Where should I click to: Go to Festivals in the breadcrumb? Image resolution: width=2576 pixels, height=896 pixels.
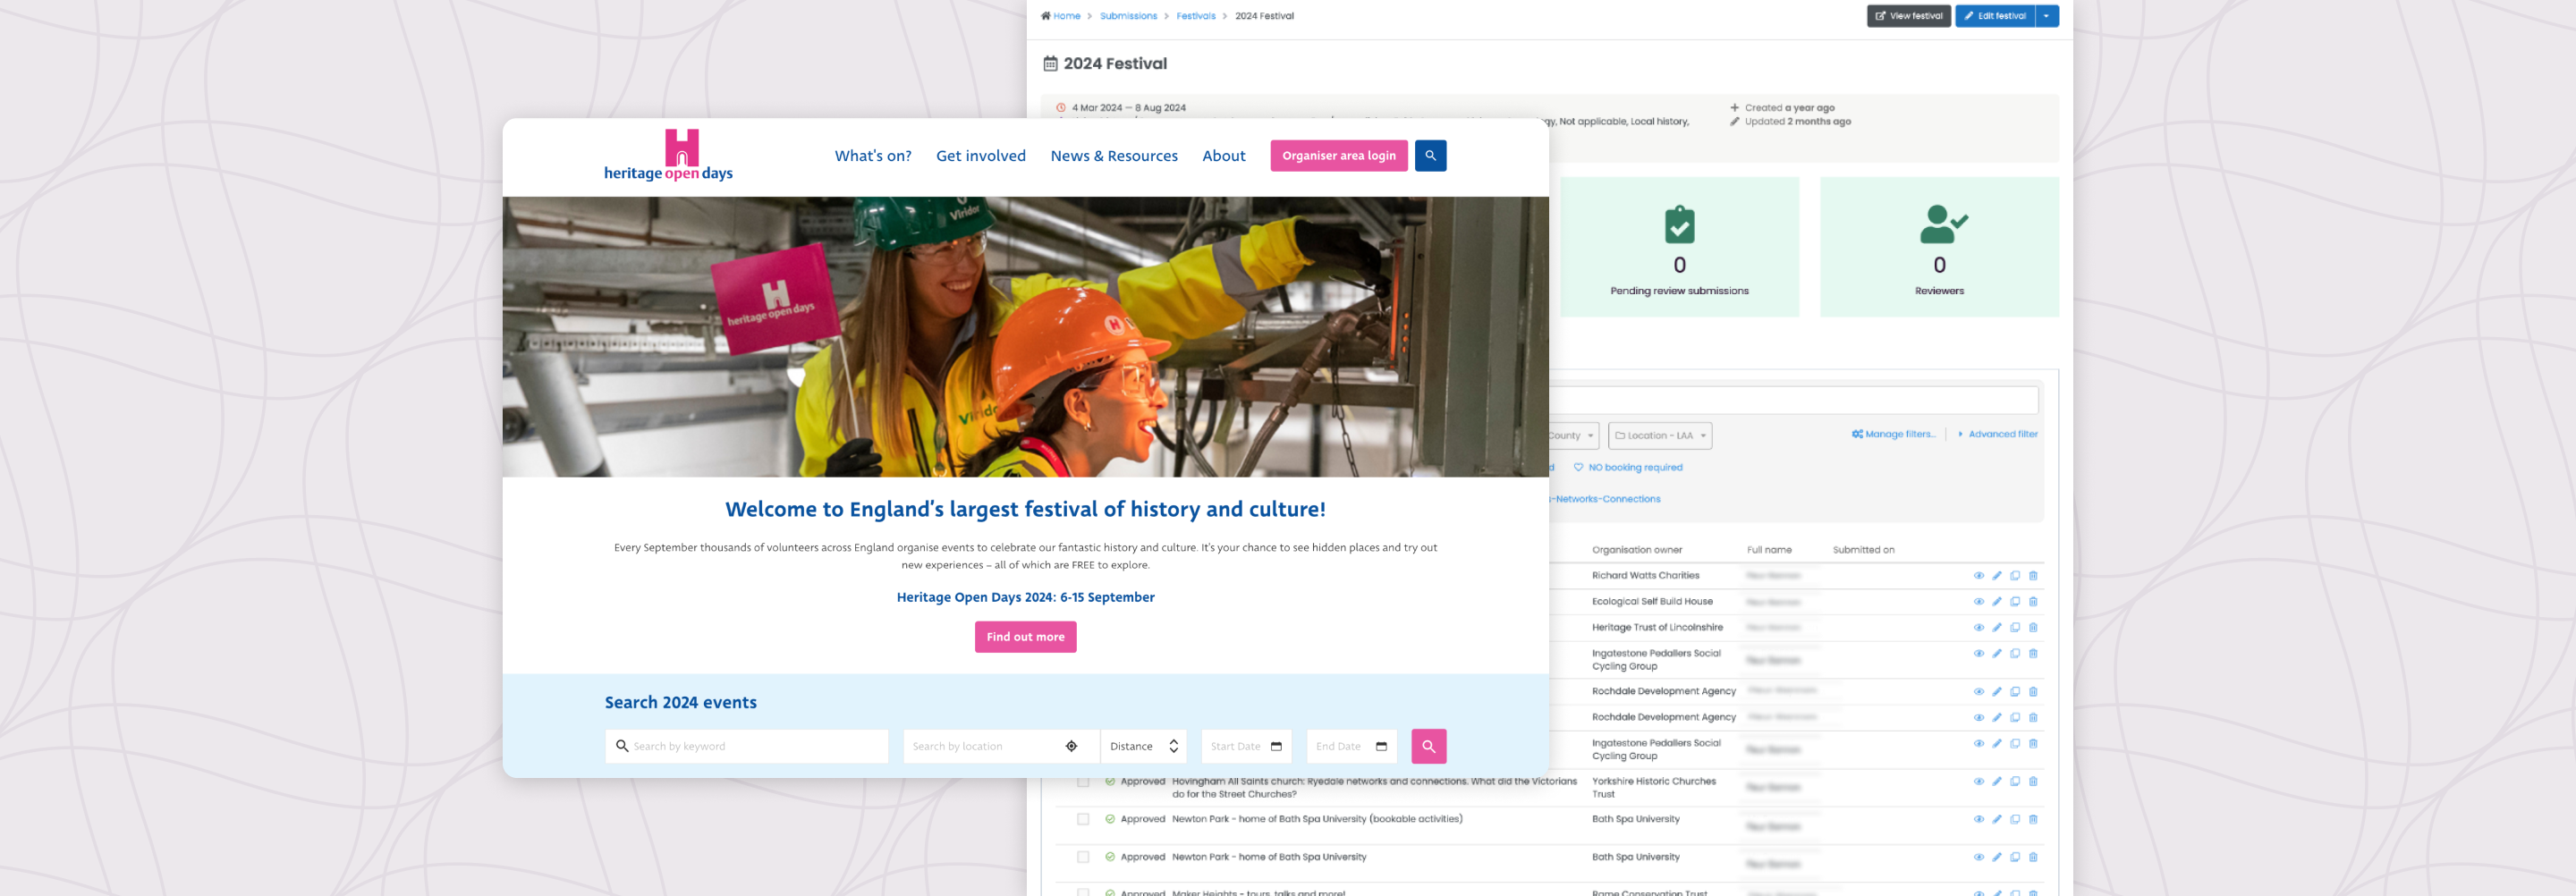coord(1195,16)
